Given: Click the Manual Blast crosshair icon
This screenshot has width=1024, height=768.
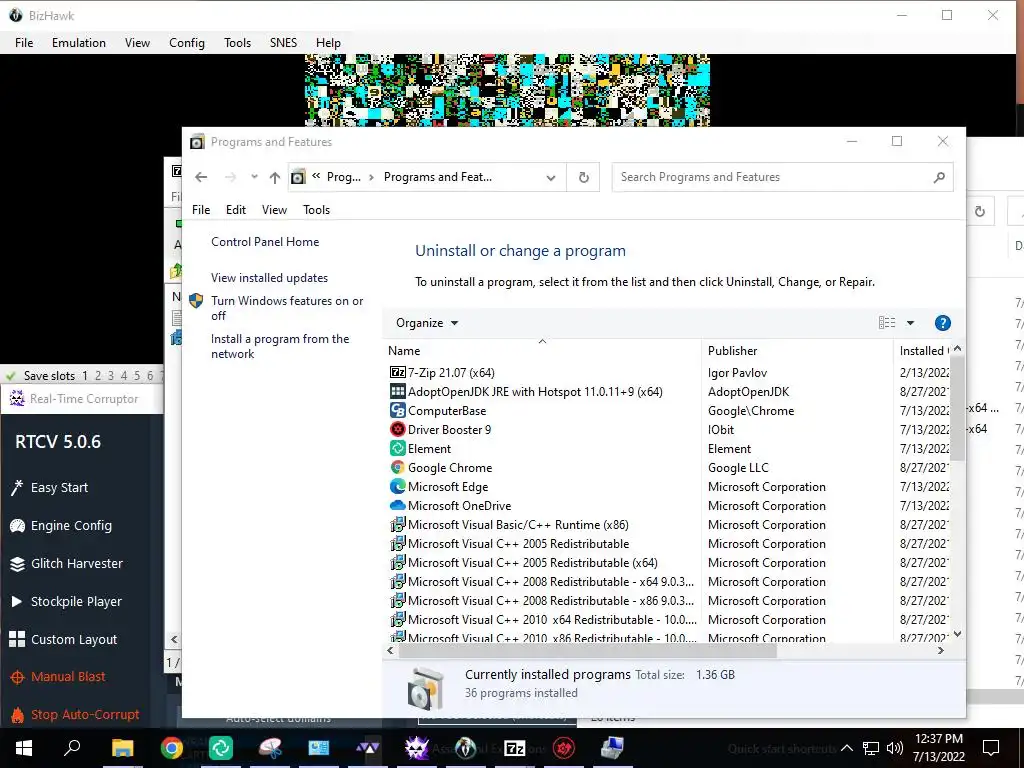Looking at the screenshot, I should (17, 677).
